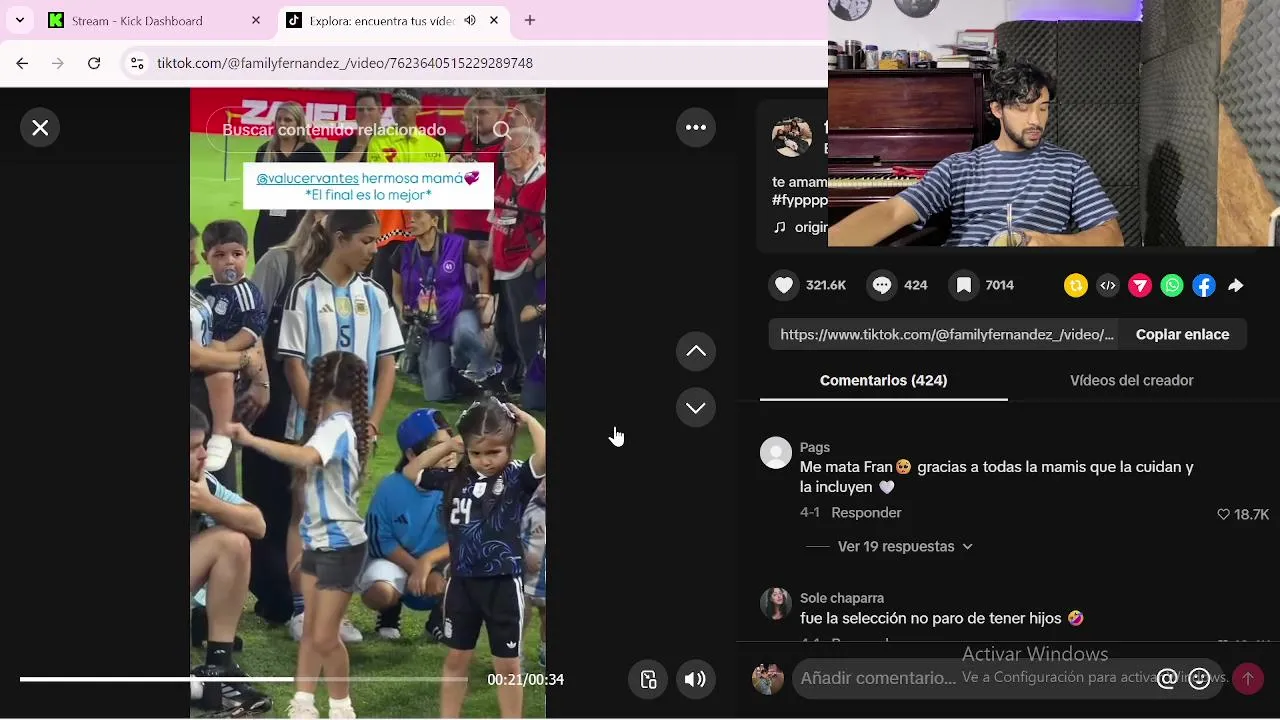This screenshot has width=1280, height=720.
Task: Close the TikTok Explora tab
Action: [494, 20]
